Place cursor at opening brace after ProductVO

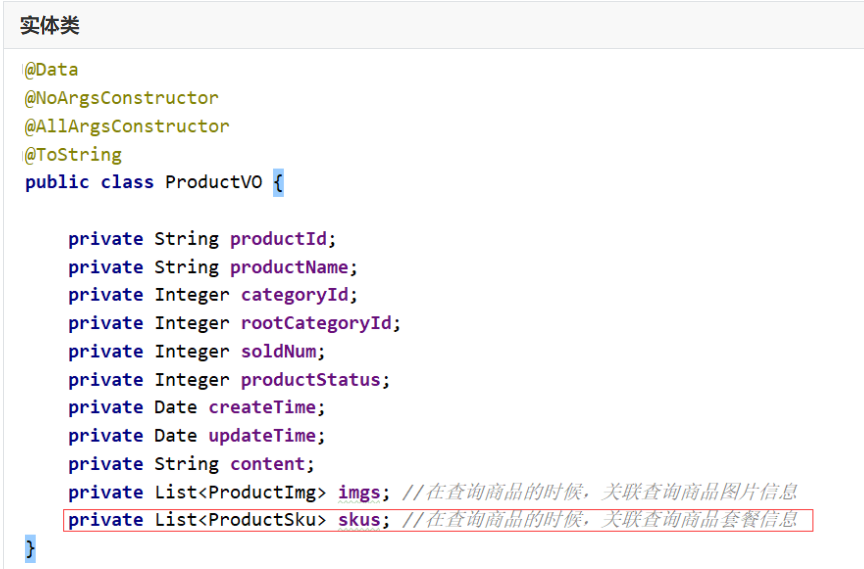(x=278, y=182)
